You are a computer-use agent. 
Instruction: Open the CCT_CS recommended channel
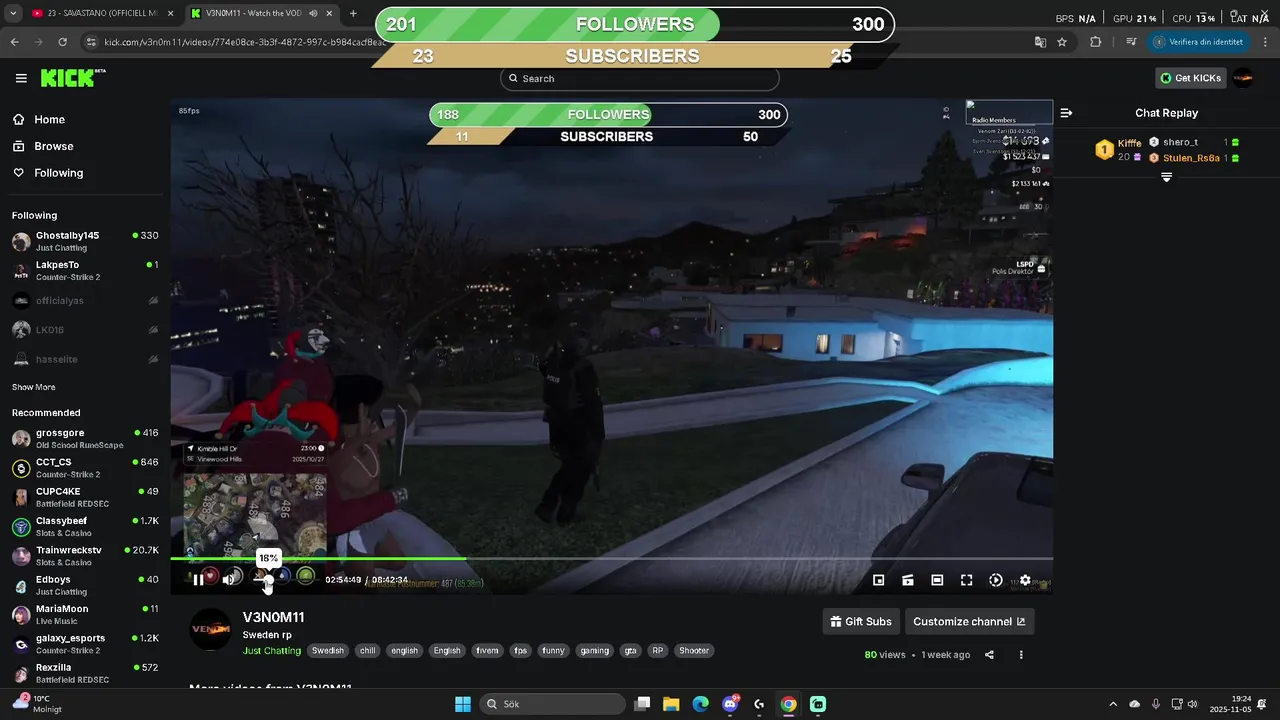click(85, 468)
